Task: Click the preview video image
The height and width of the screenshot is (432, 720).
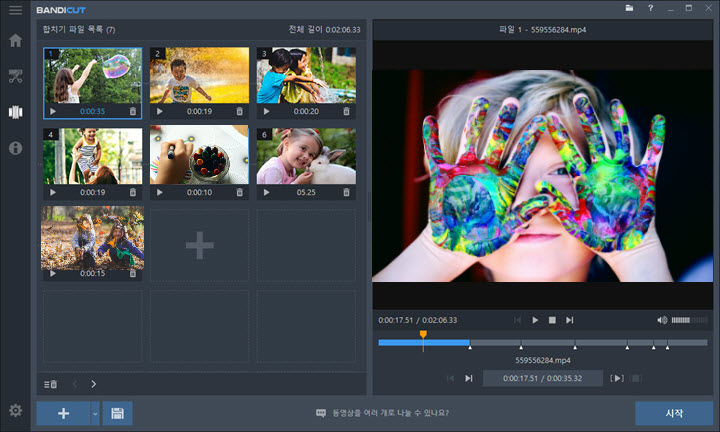Action: pyautogui.click(x=542, y=176)
